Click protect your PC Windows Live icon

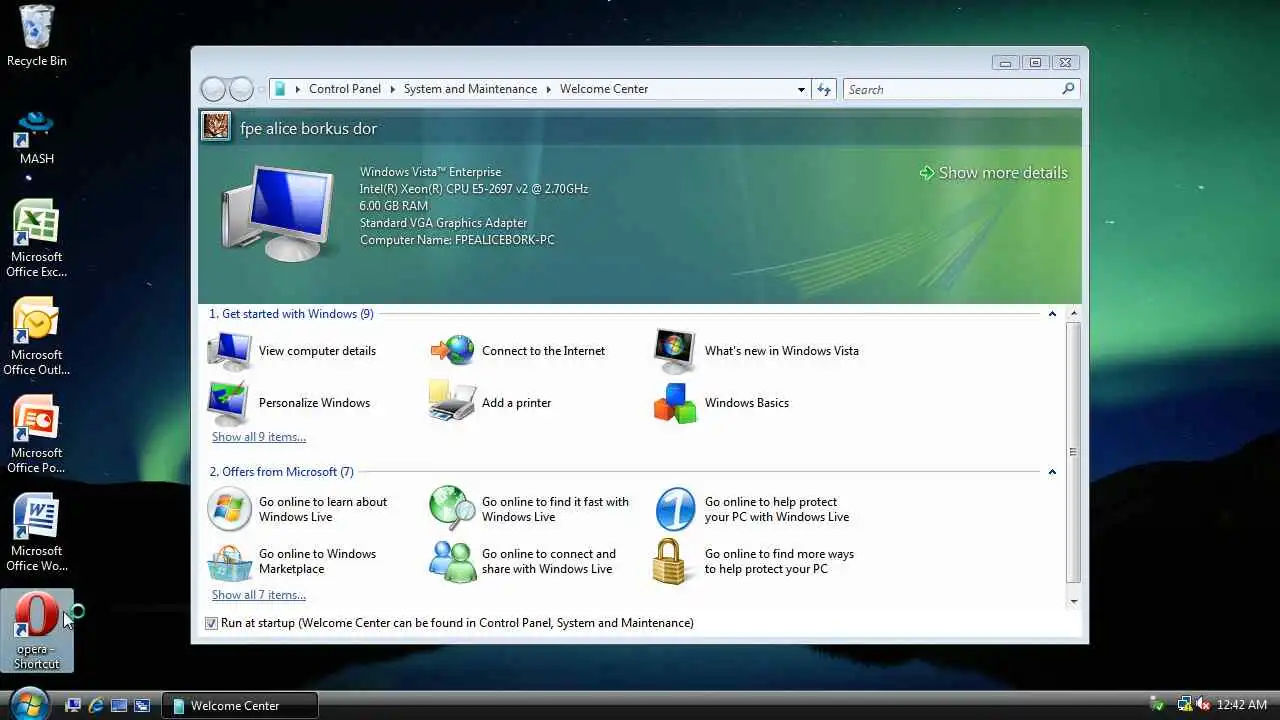[x=675, y=509]
